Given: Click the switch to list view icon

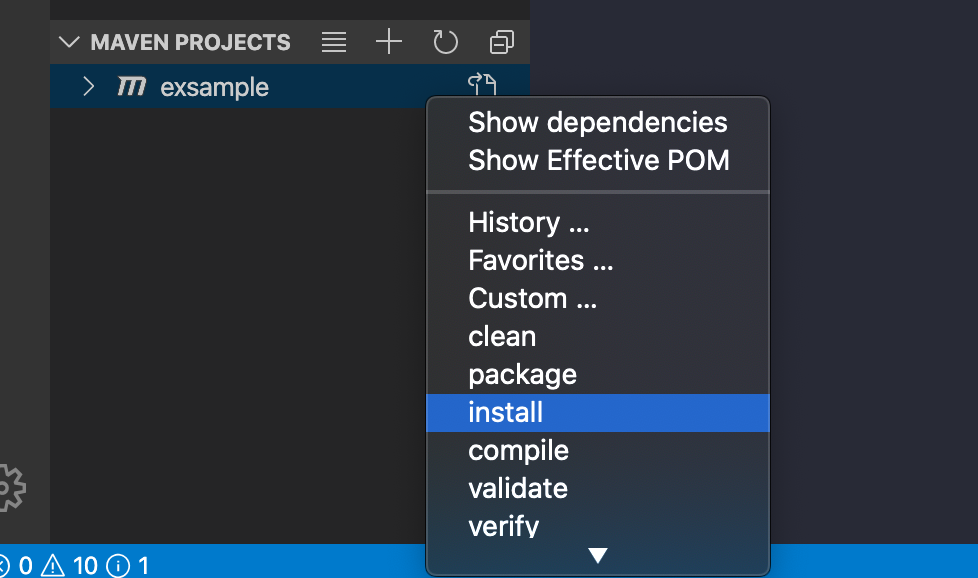Looking at the screenshot, I should pos(334,42).
